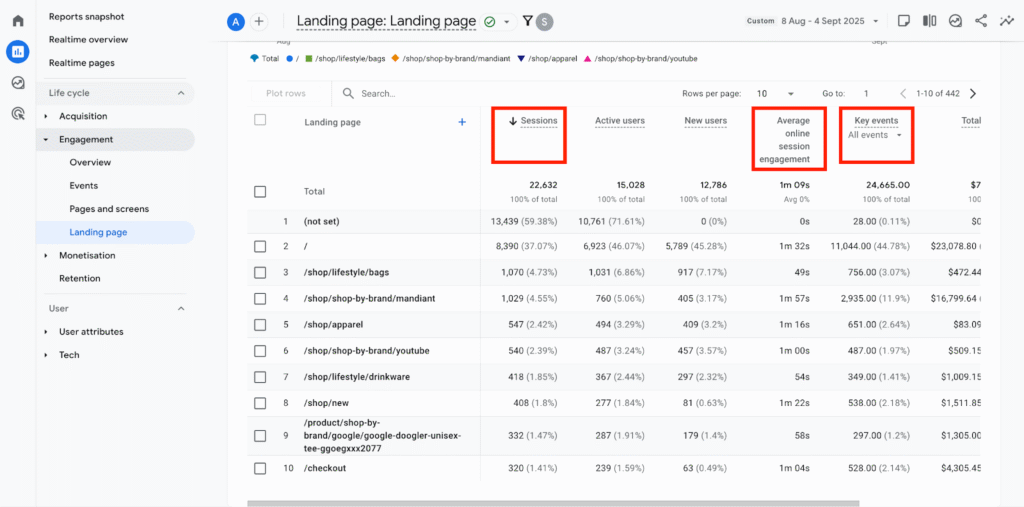
Task: Tick the header select-all checkbox
Action: (x=260, y=120)
